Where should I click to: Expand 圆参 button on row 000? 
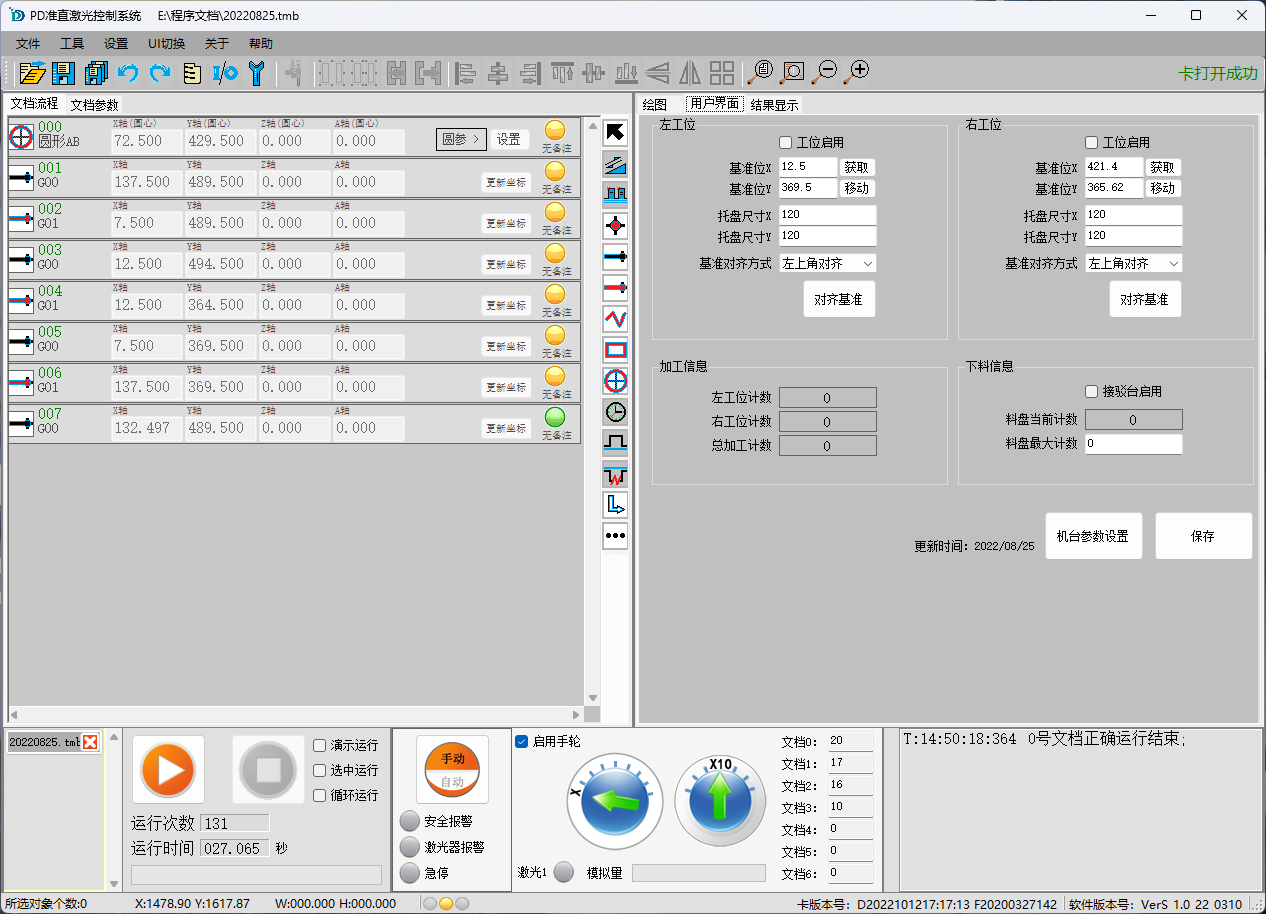461,139
